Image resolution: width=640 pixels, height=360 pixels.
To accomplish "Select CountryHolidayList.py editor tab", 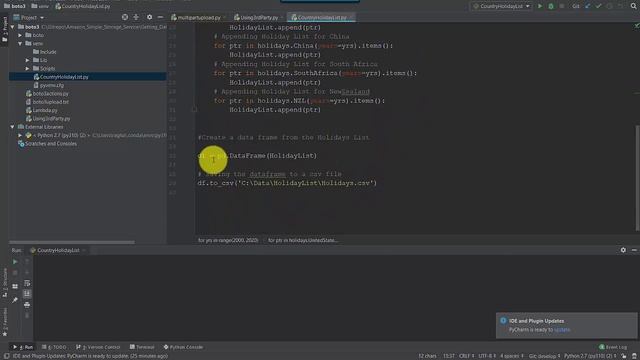I will tap(321, 18).
